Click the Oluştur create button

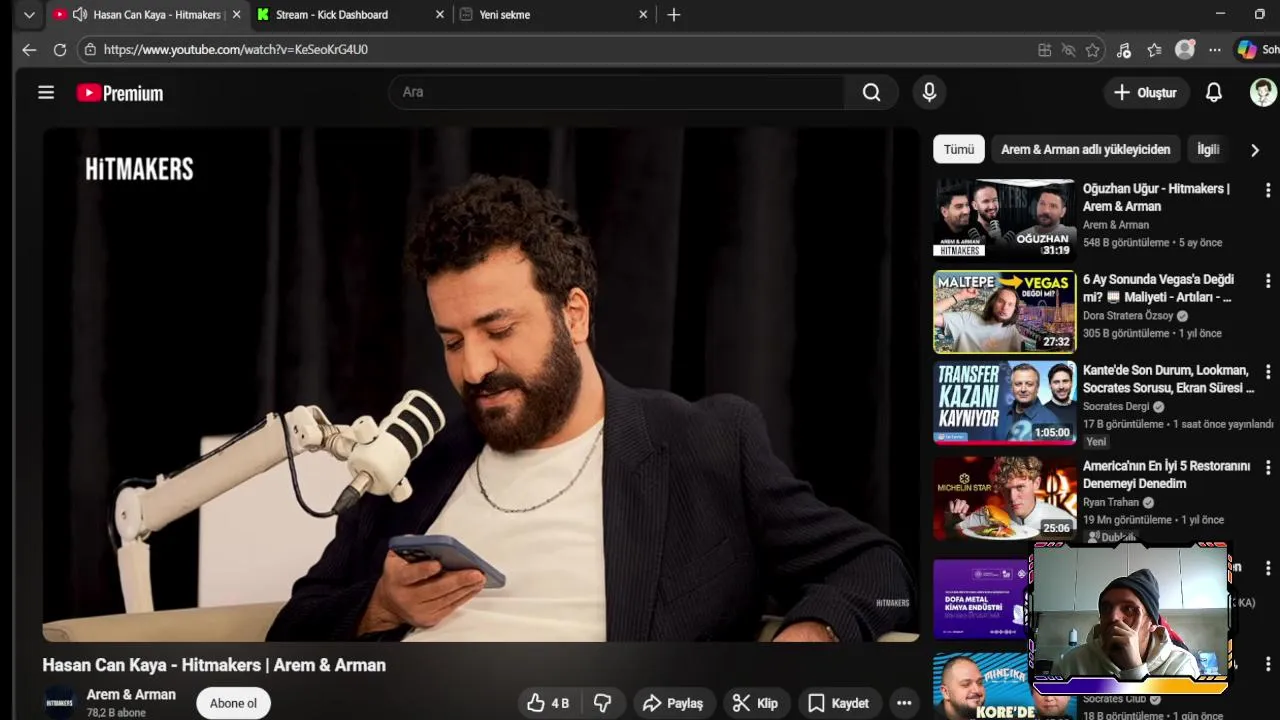click(1146, 92)
